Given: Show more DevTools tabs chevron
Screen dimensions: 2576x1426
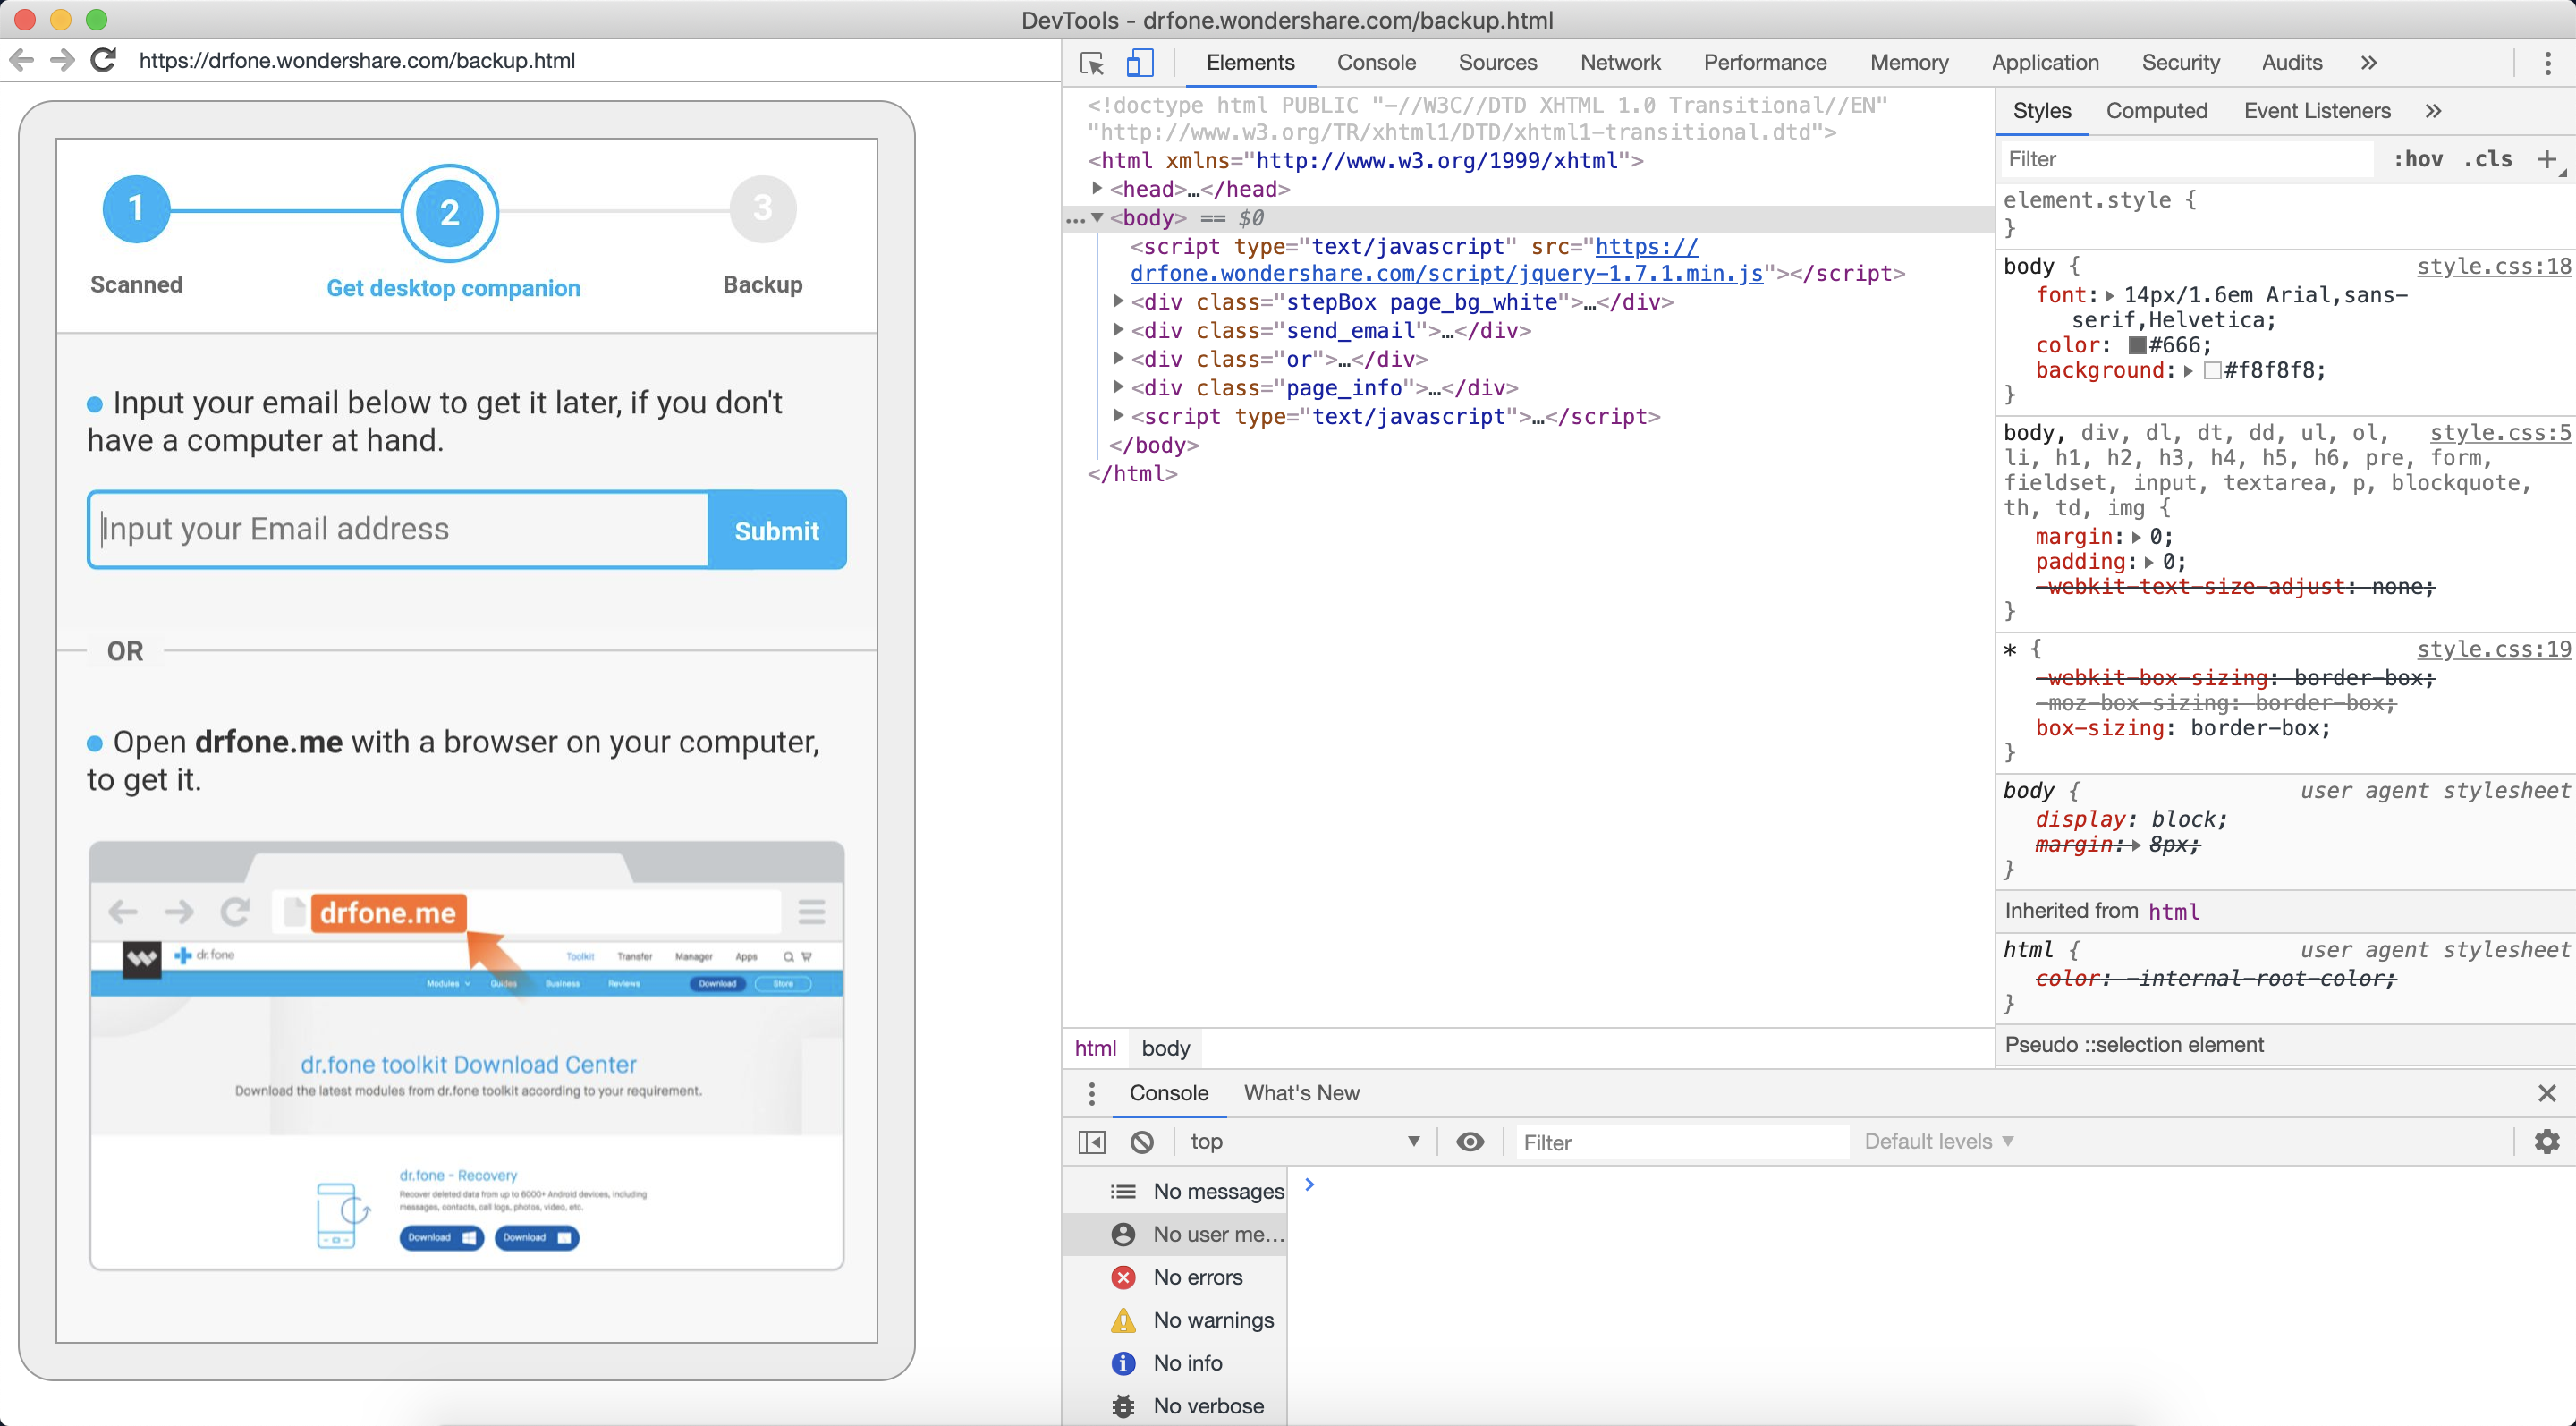Looking at the screenshot, I should coord(2369,63).
